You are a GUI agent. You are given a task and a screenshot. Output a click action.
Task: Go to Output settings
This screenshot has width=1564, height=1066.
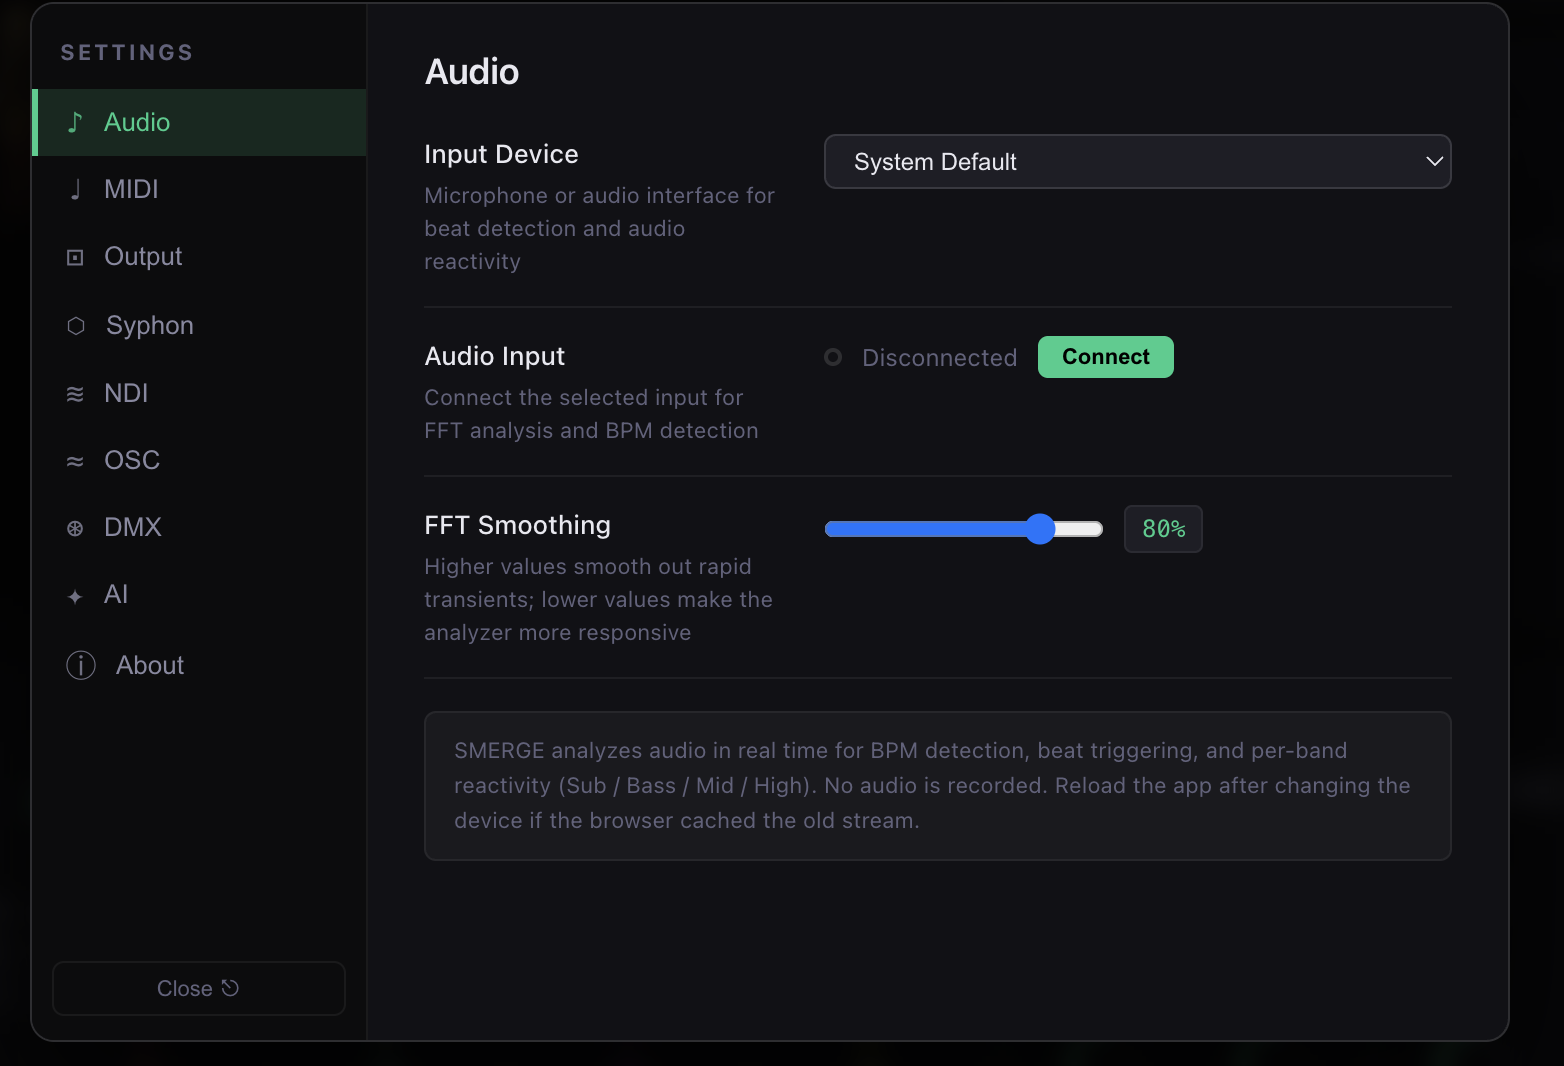(x=200, y=257)
